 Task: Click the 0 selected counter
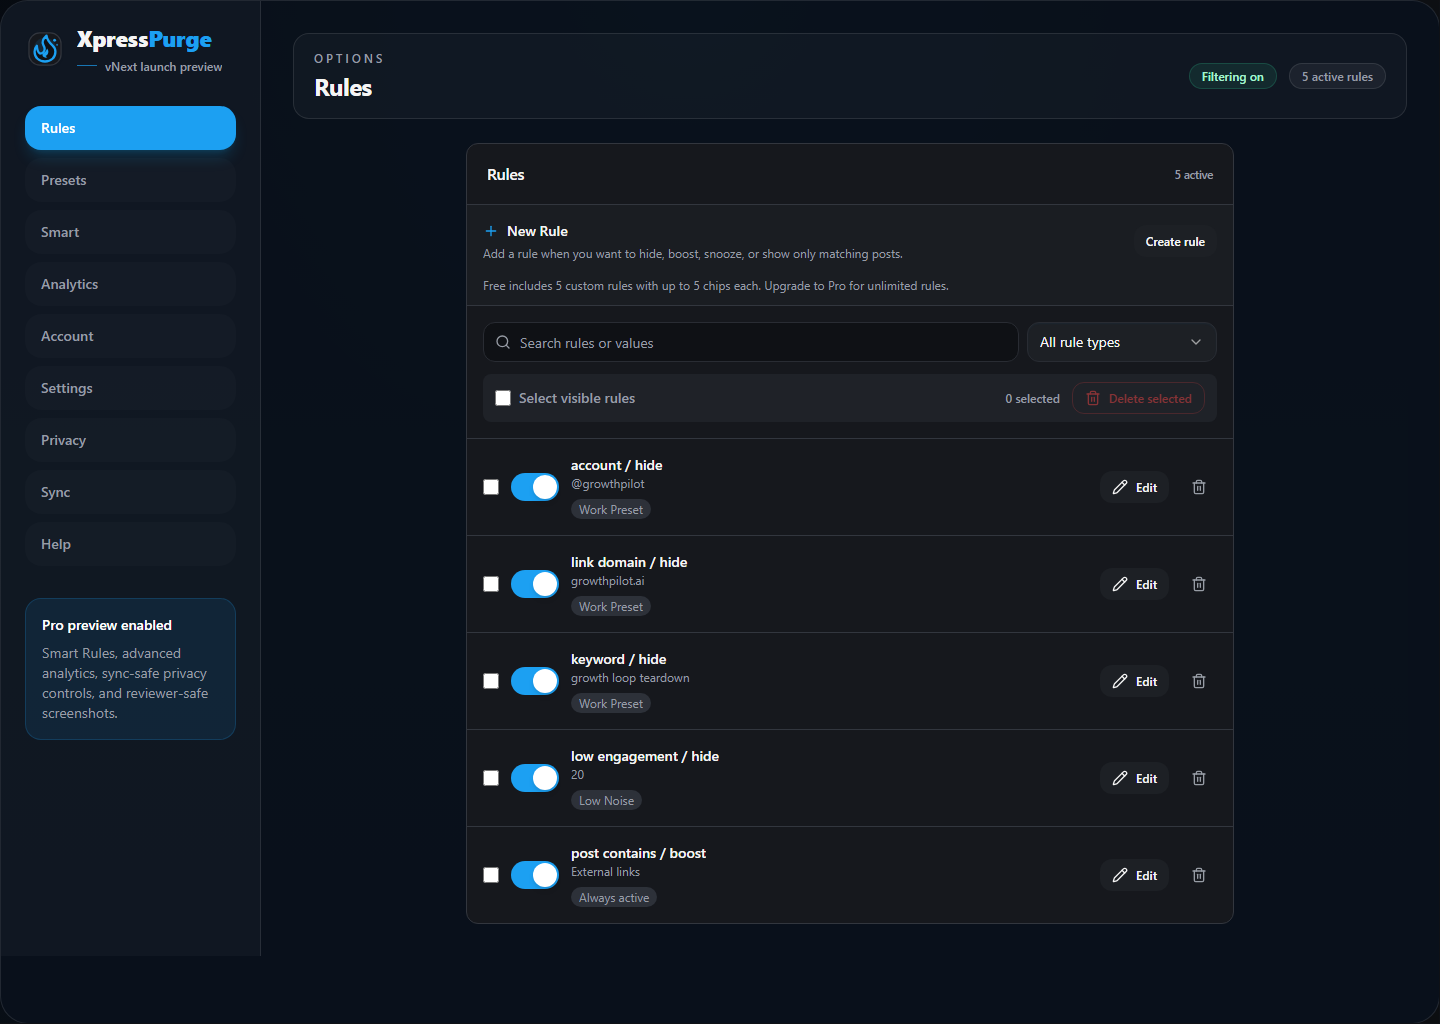click(x=1032, y=399)
